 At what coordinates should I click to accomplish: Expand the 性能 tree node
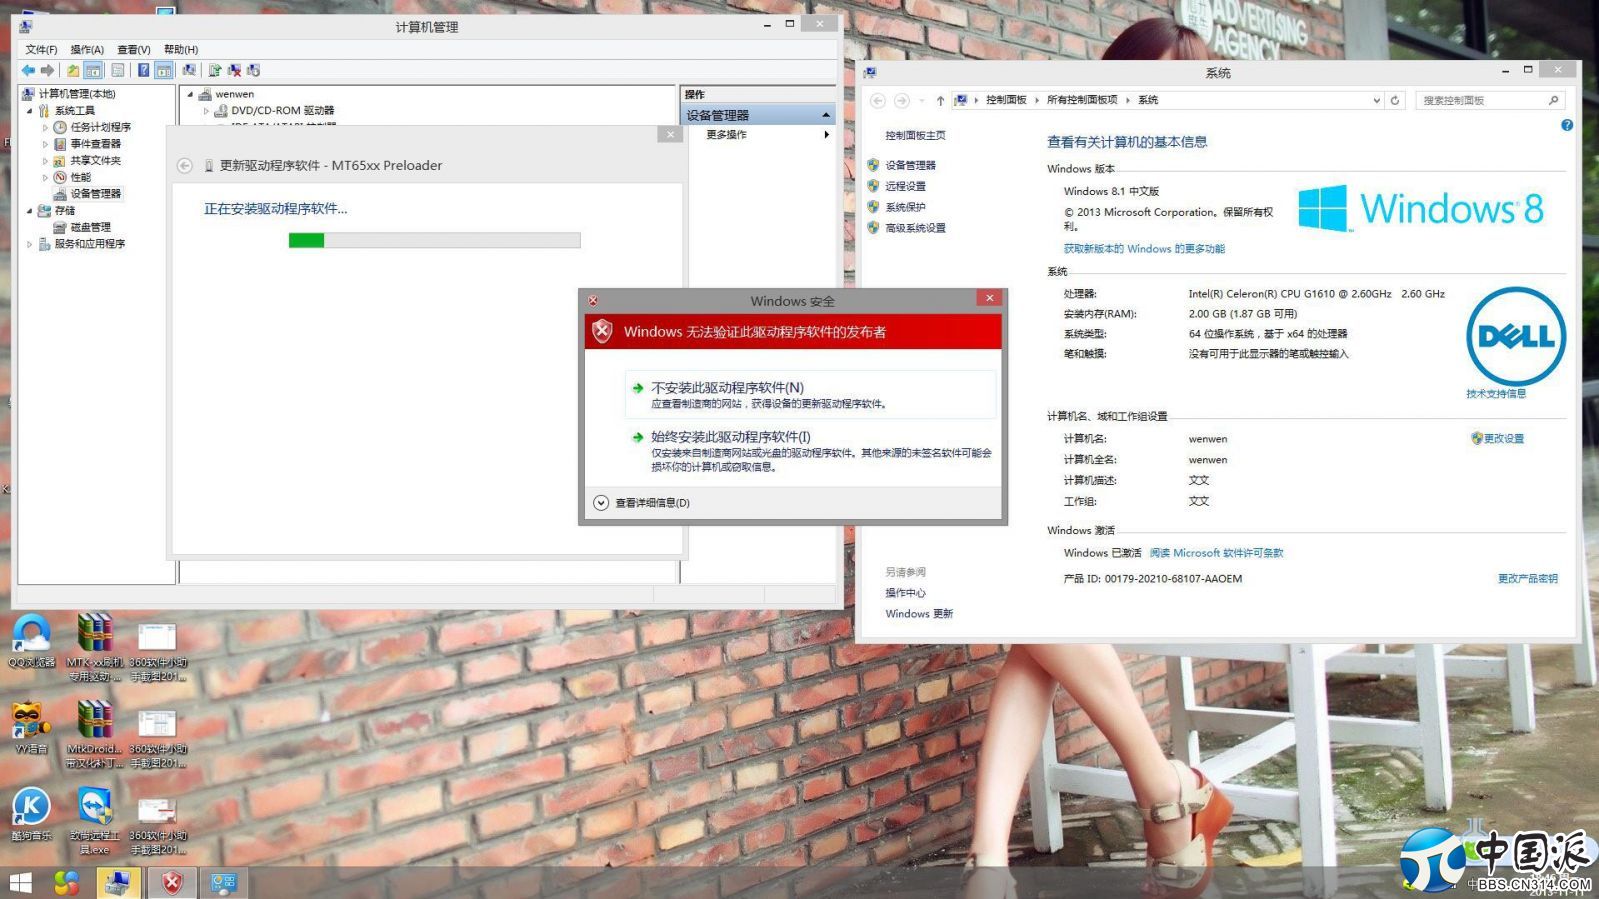(x=45, y=178)
